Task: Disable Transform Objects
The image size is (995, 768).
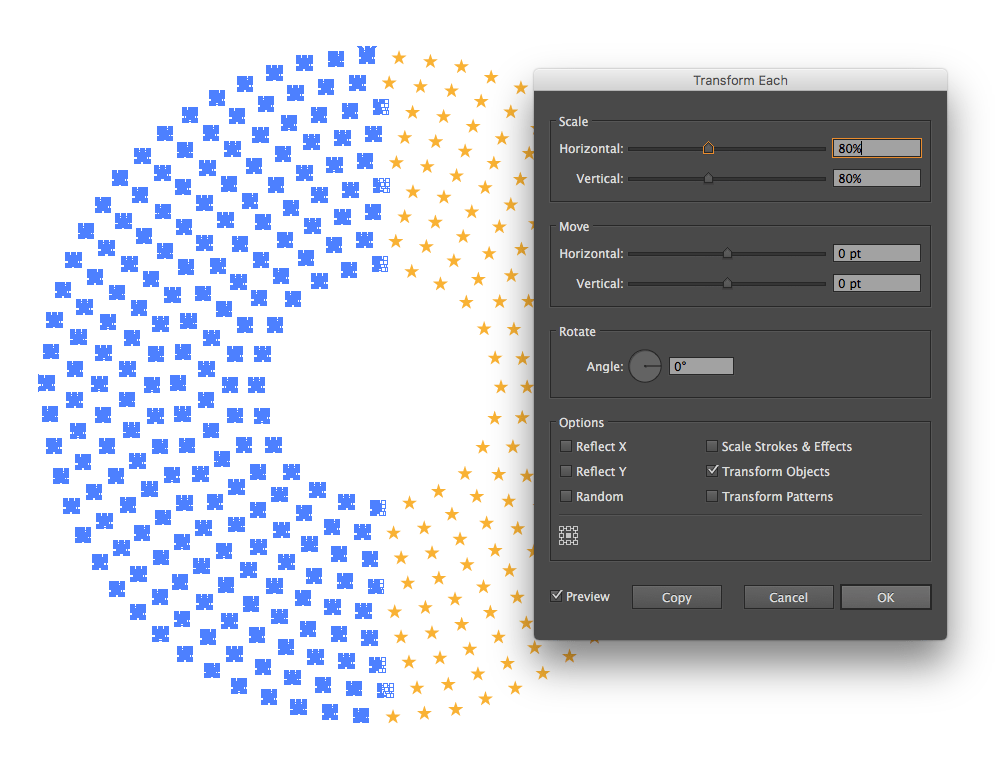Action: [x=711, y=471]
